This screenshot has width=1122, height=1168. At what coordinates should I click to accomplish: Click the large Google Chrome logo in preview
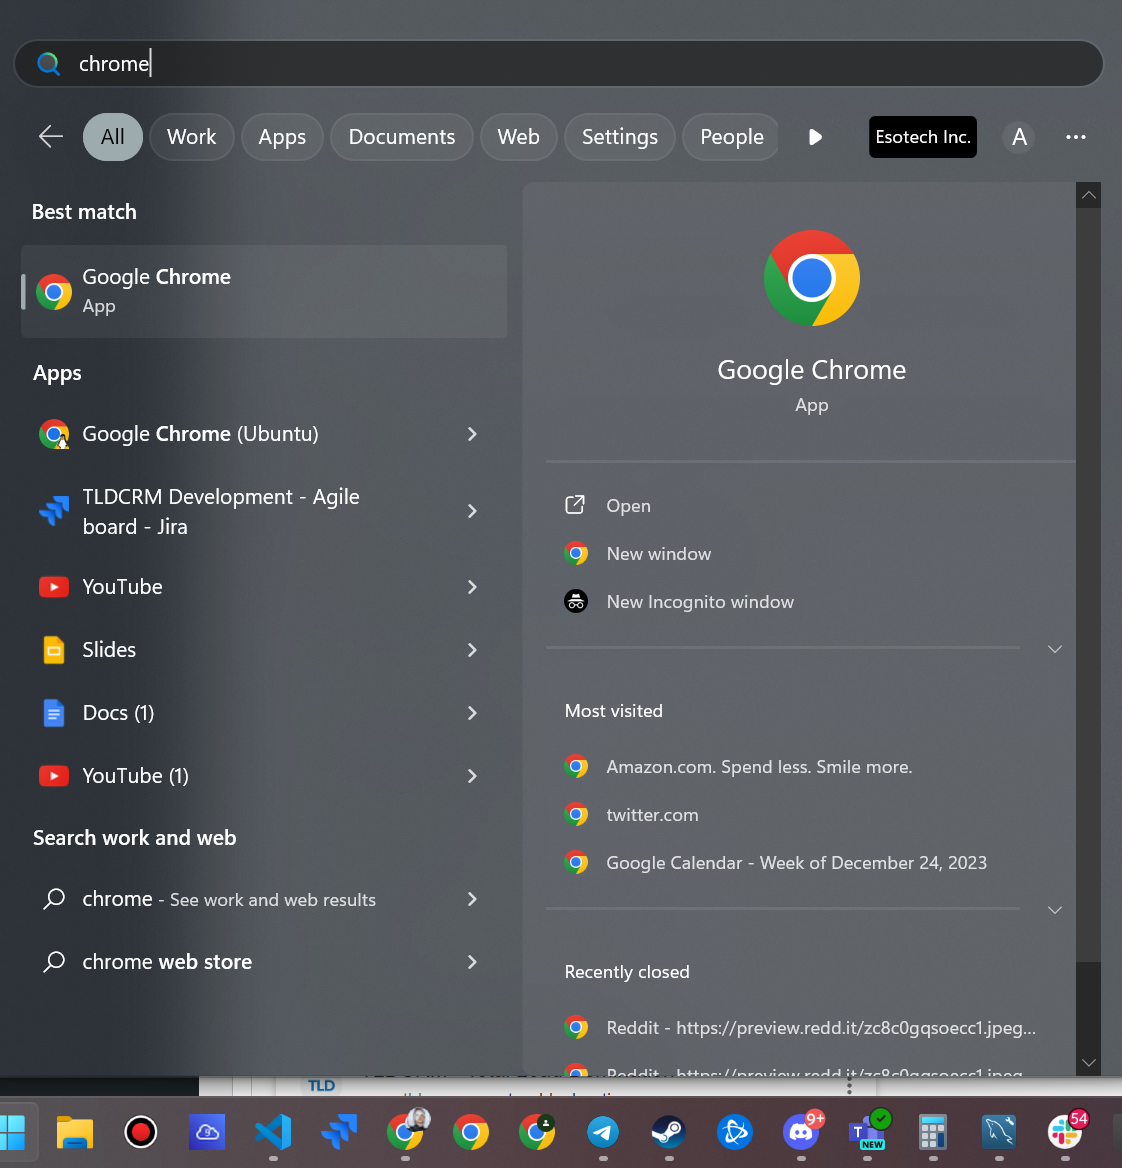click(x=811, y=278)
